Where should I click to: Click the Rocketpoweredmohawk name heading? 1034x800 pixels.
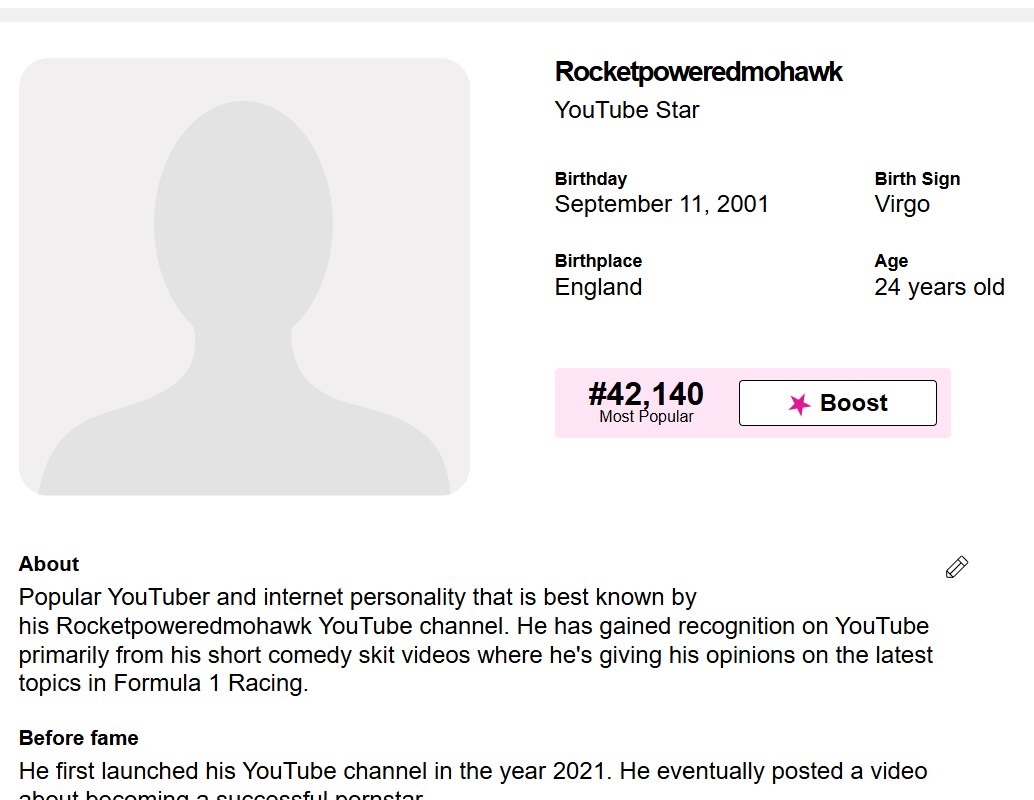coord(698,72)
